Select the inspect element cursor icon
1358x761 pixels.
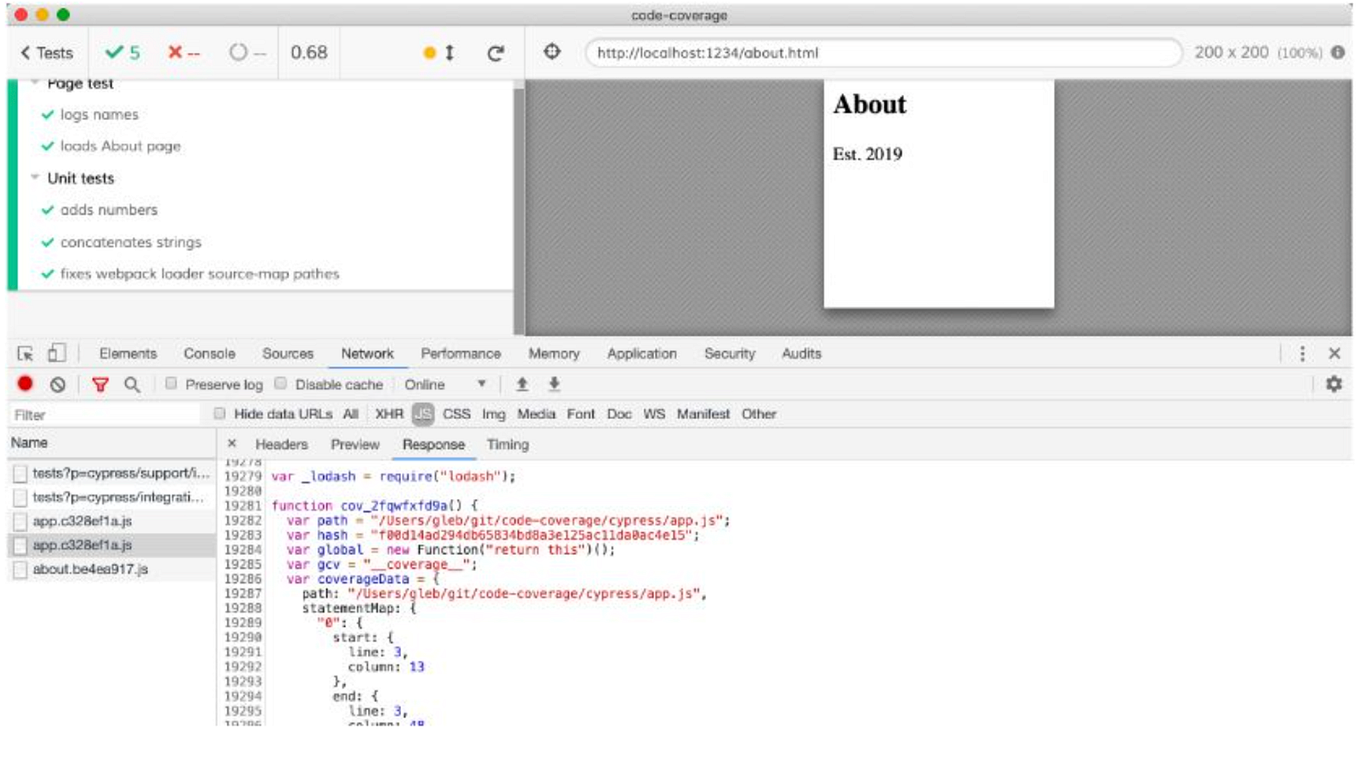tap(26, 353)
